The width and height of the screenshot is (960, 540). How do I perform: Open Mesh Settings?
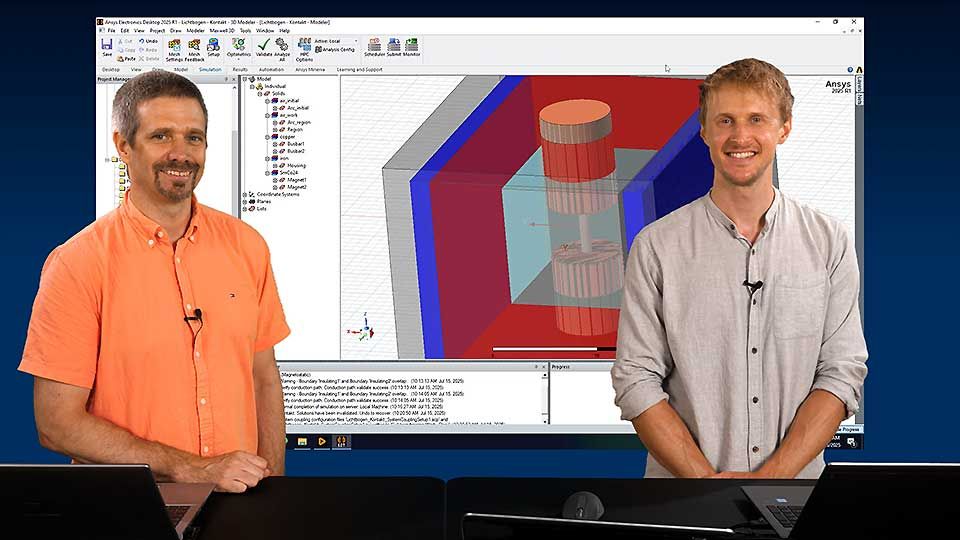pos(174,50)
